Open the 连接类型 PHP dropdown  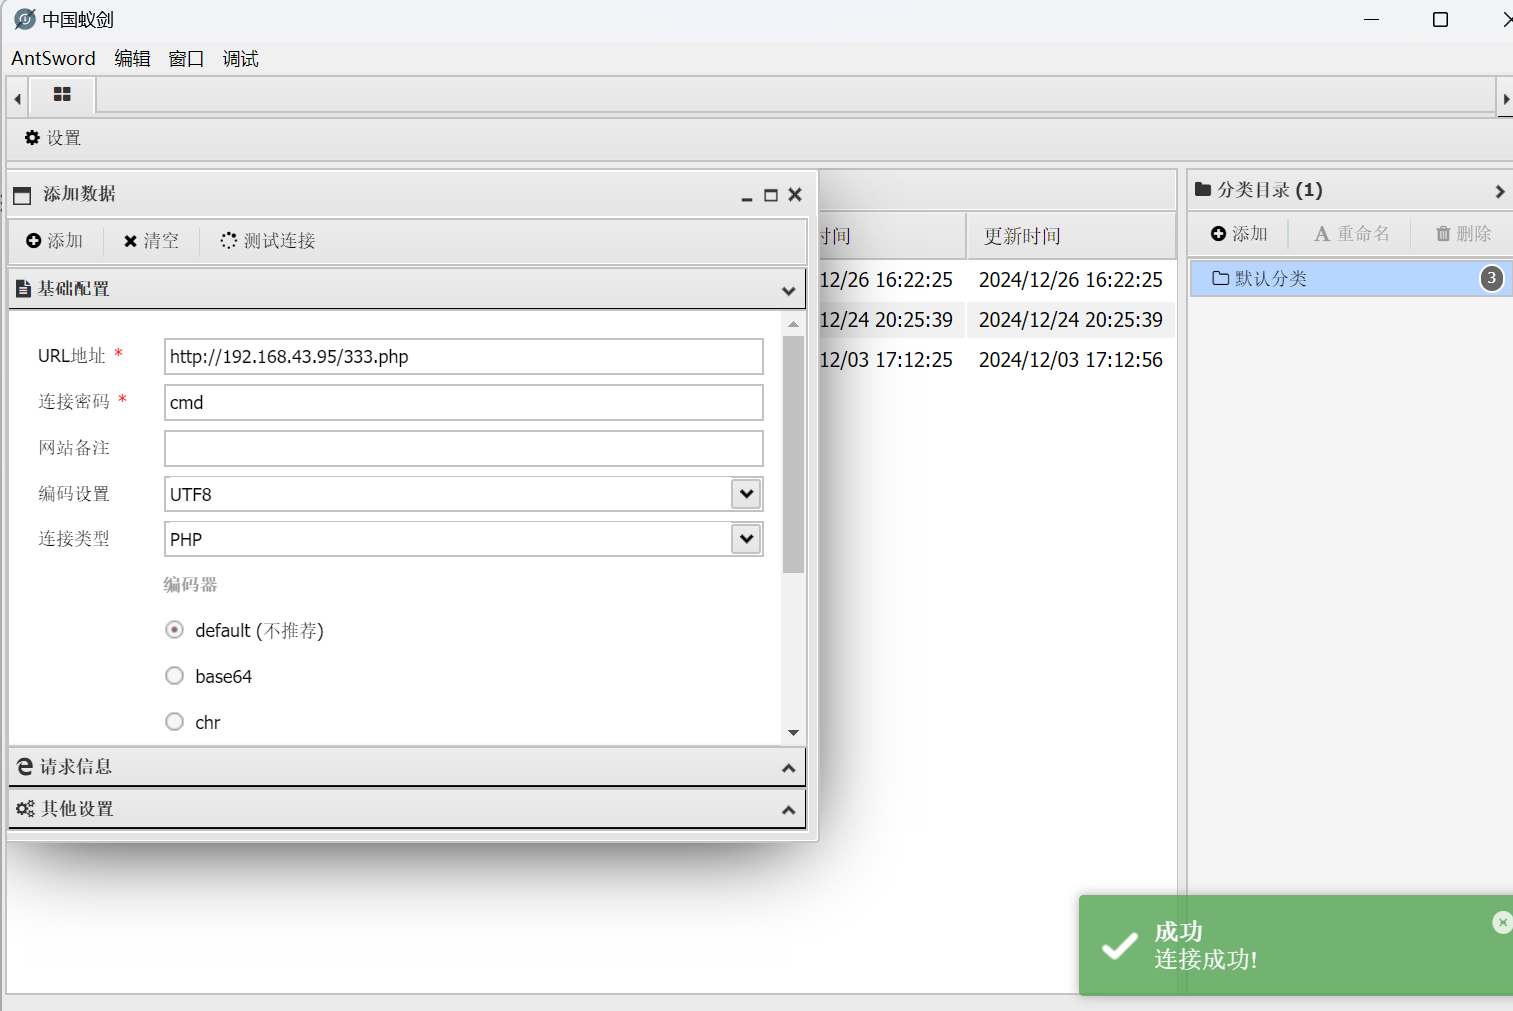pos(746,539)
